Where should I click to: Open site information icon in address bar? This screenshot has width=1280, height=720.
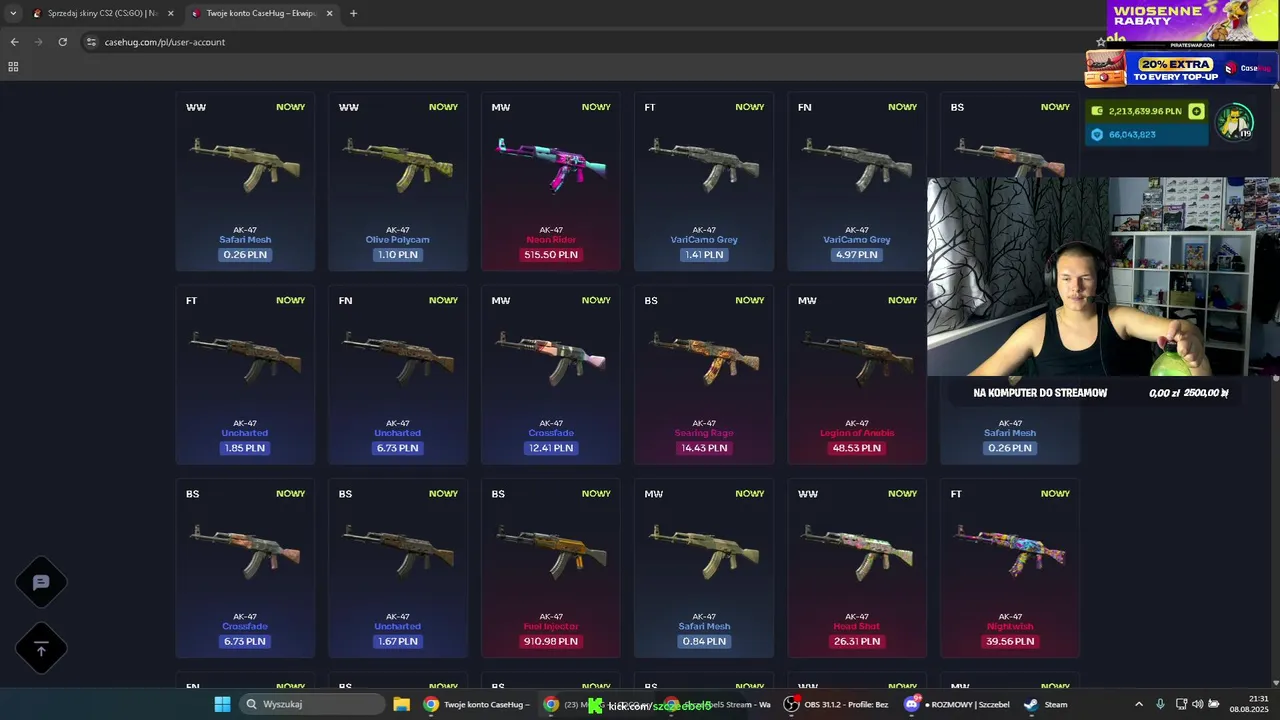pos(91,42)
